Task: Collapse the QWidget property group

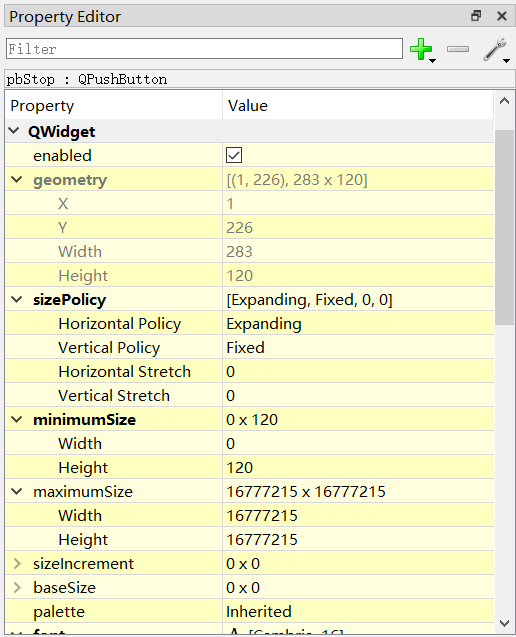Action: click(x=14, y=131)
